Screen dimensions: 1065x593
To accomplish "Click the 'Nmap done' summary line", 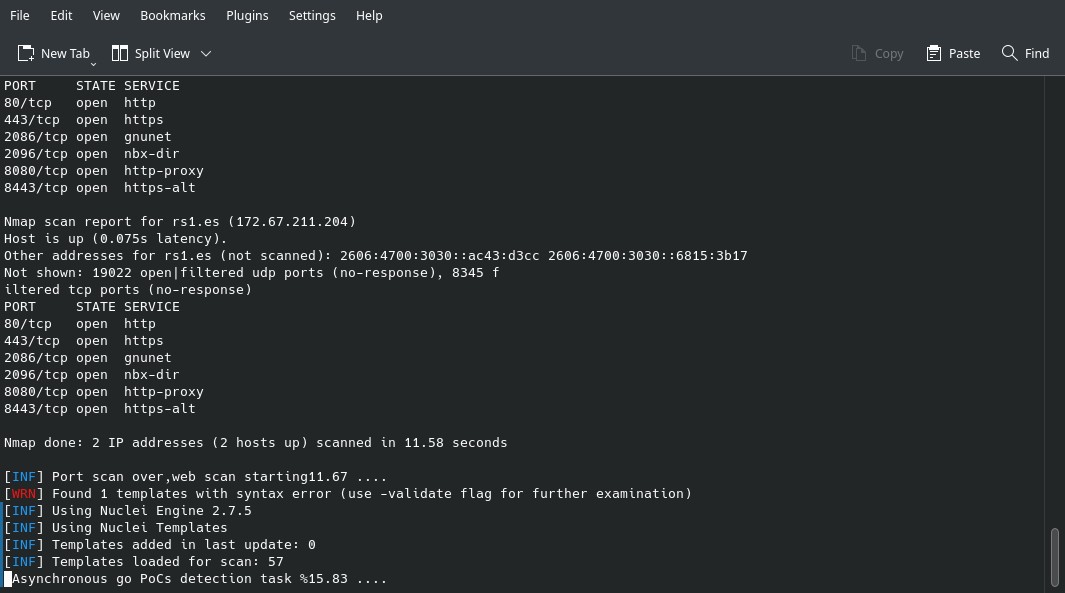I will (x=255, y=443).
